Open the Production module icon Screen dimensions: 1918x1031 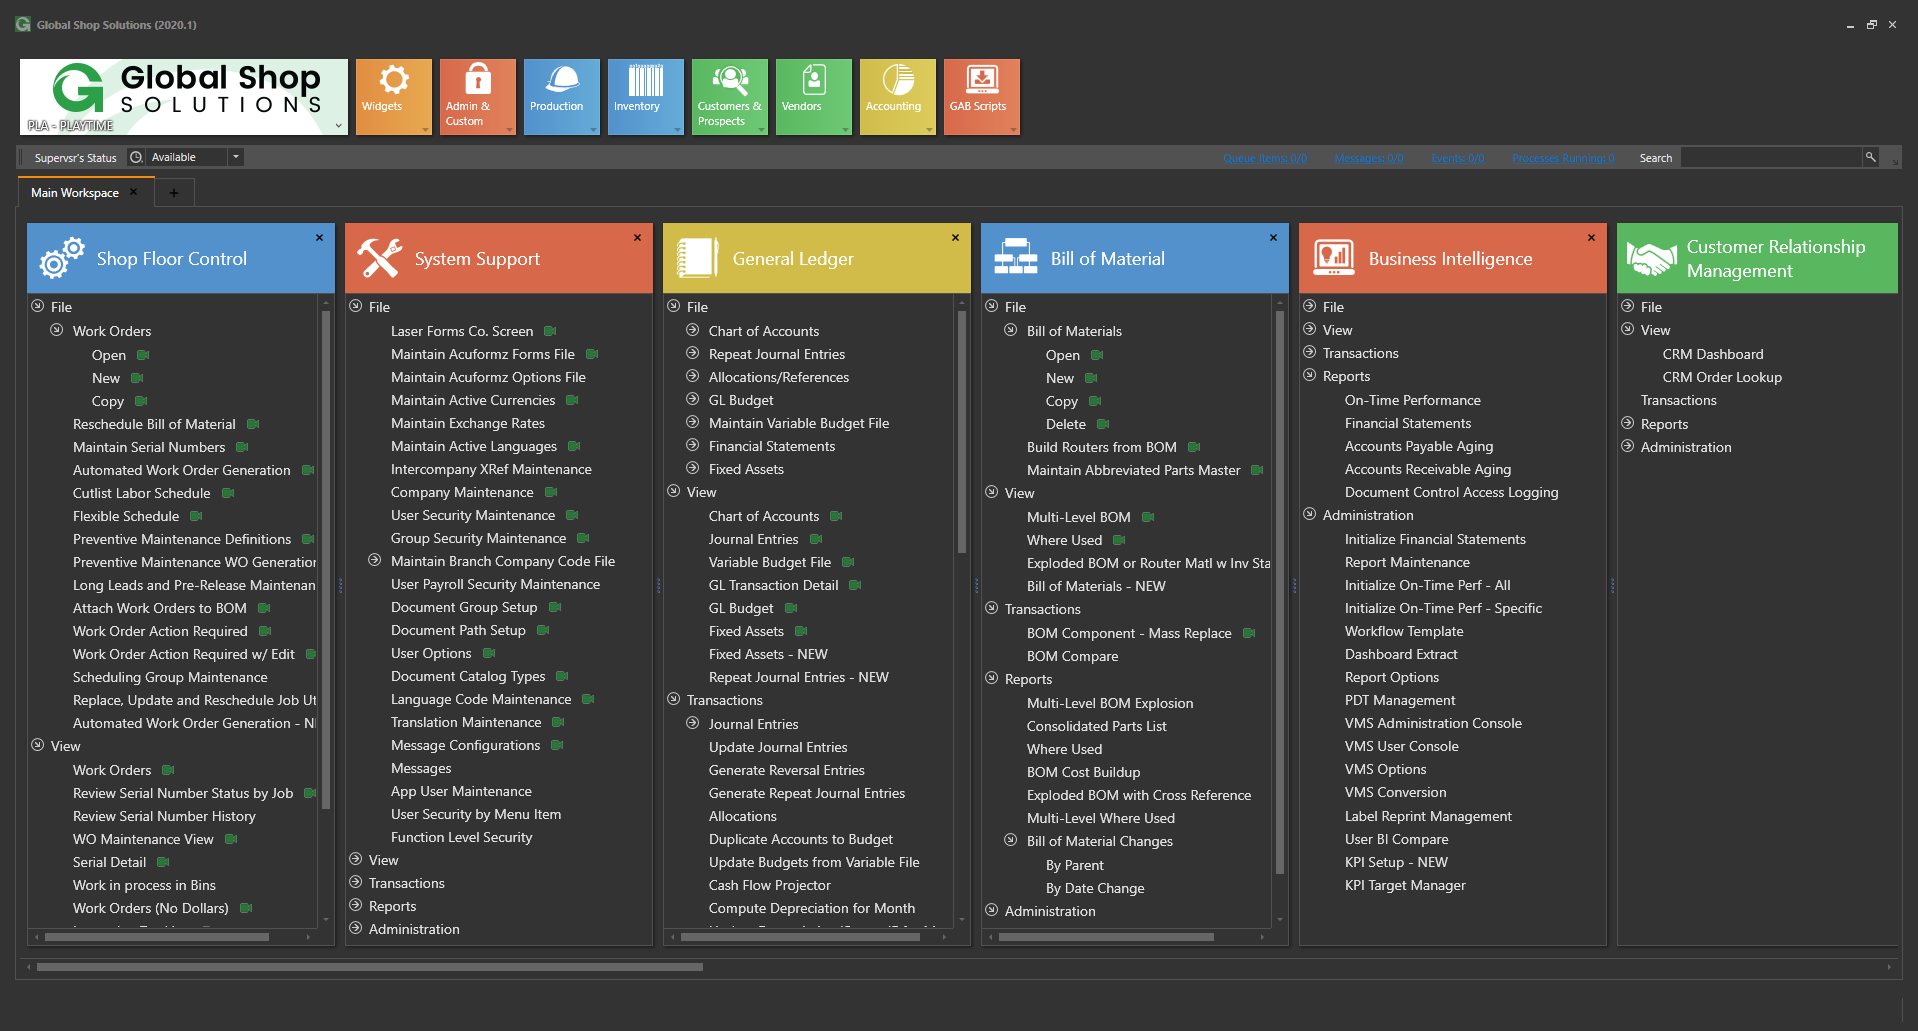click(561, 96)
